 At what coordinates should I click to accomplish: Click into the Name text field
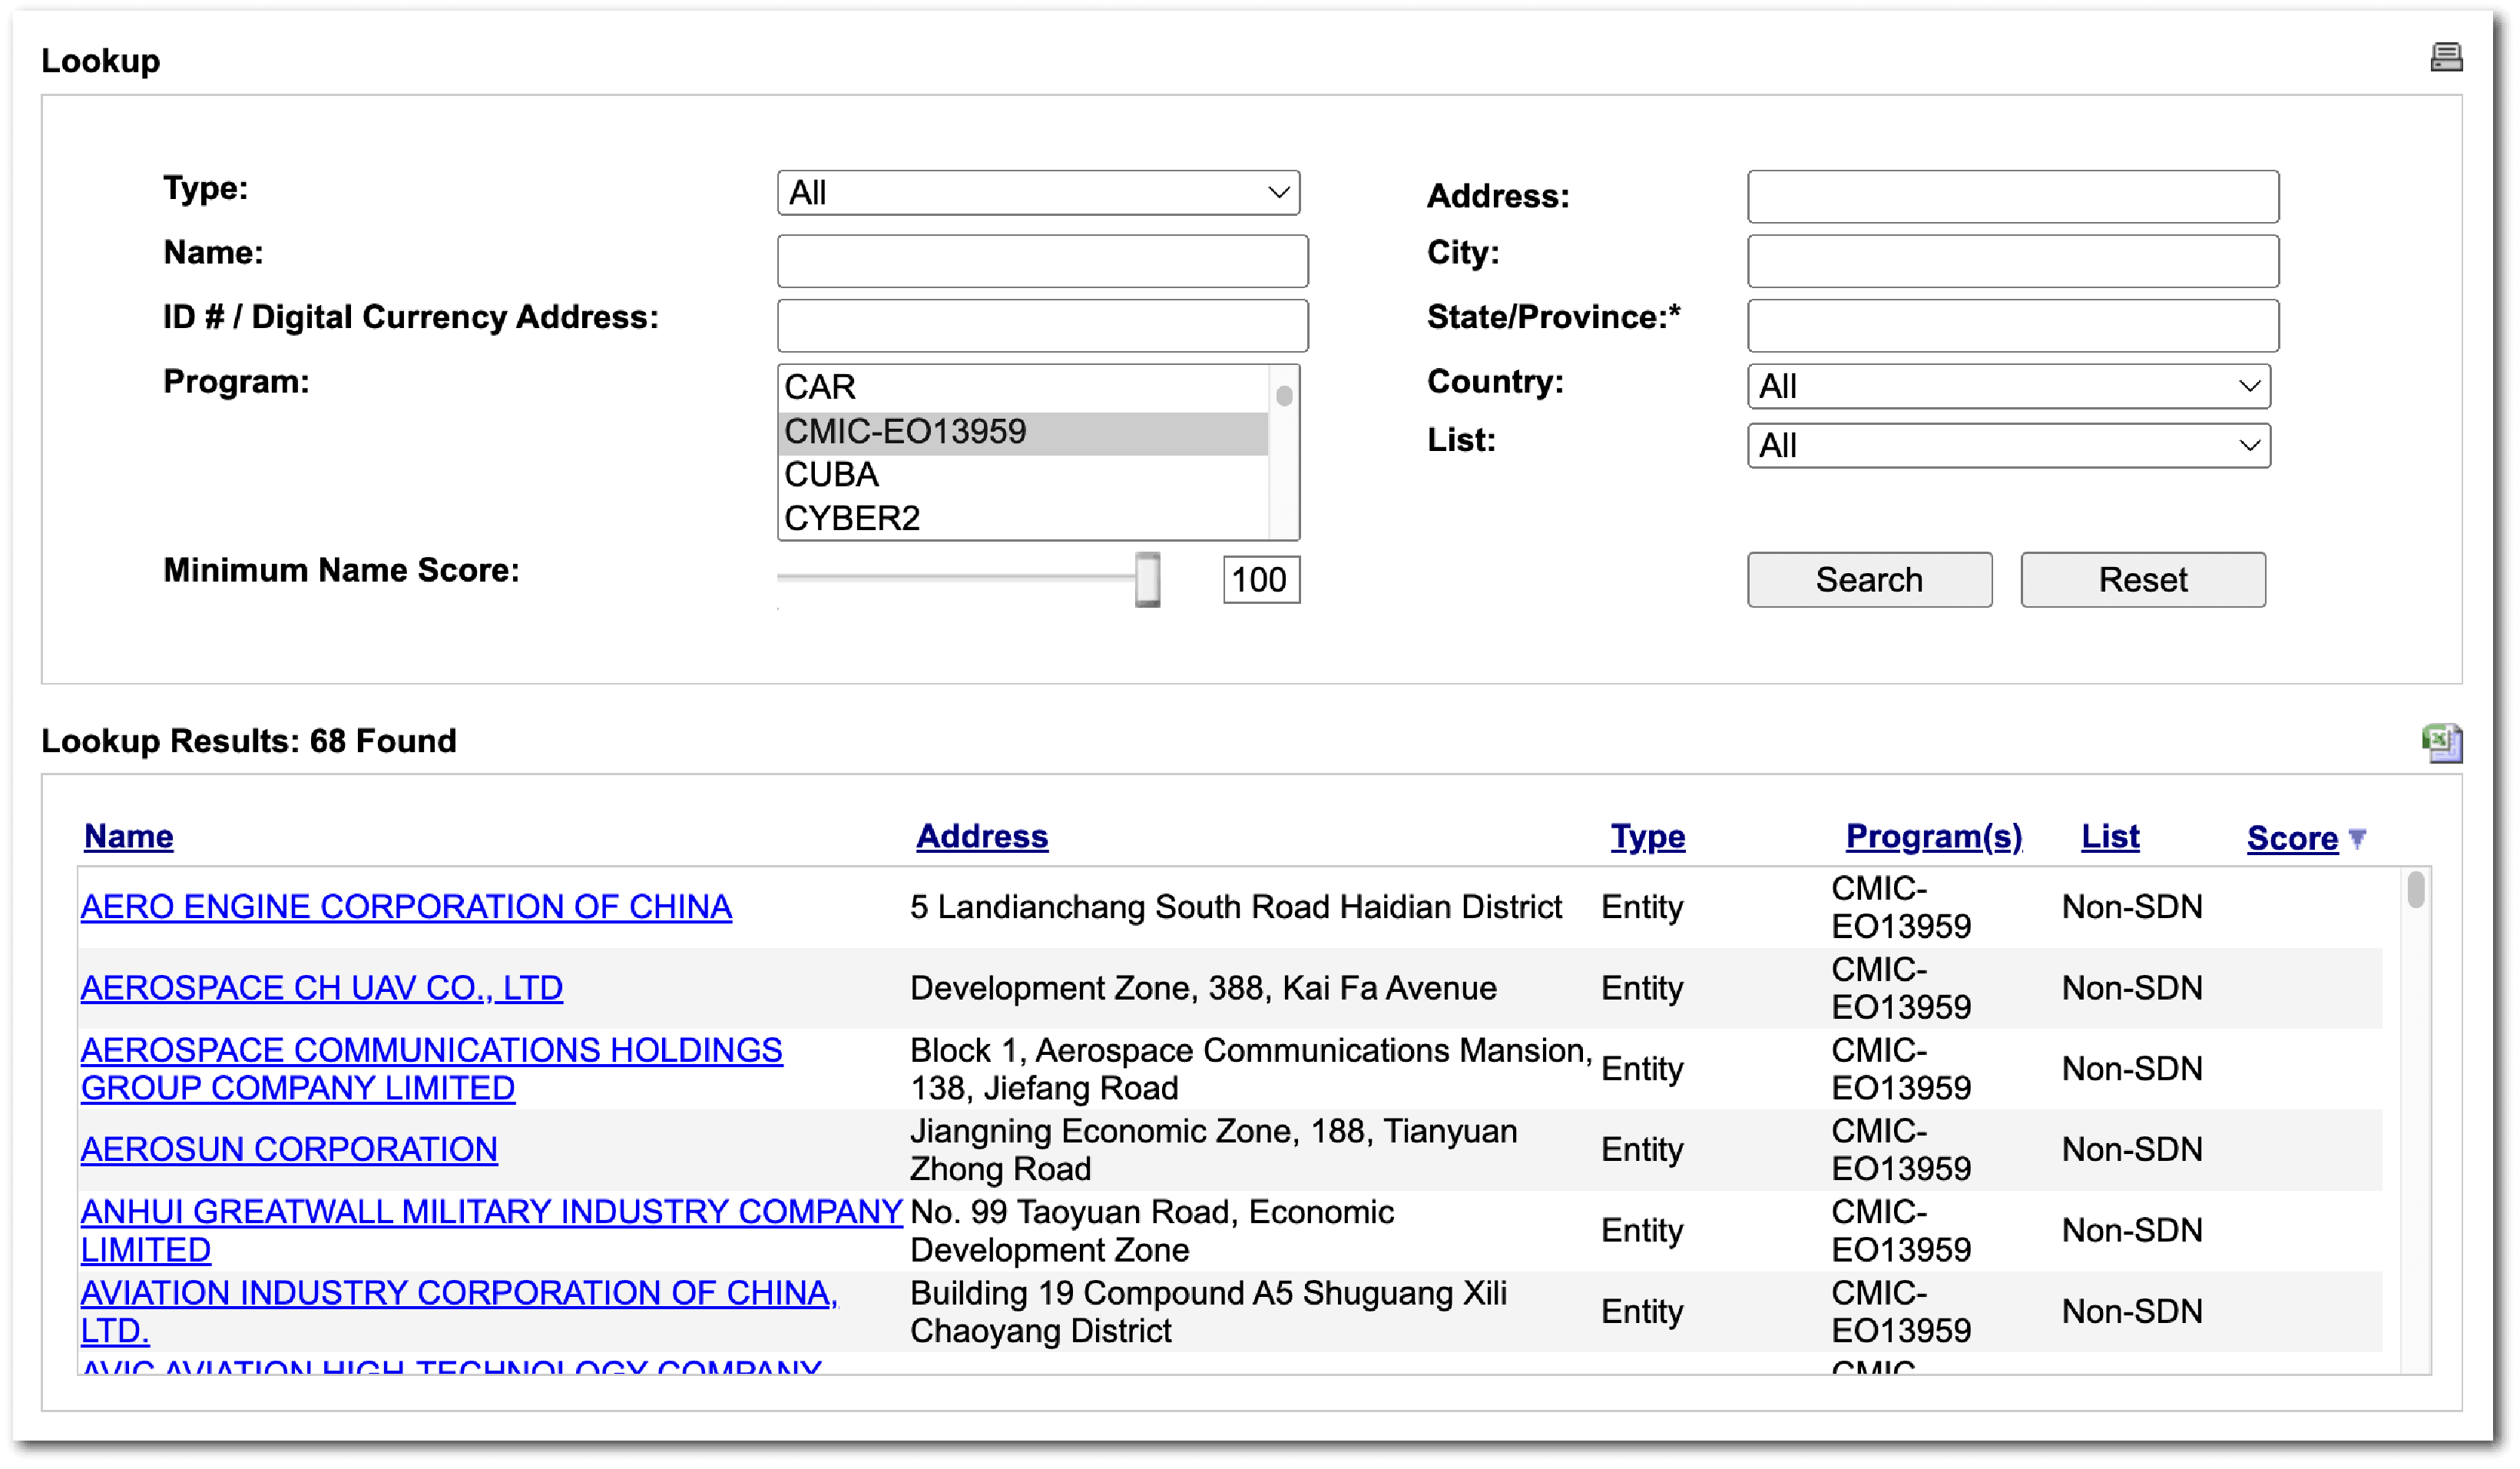click(1042, 261)
